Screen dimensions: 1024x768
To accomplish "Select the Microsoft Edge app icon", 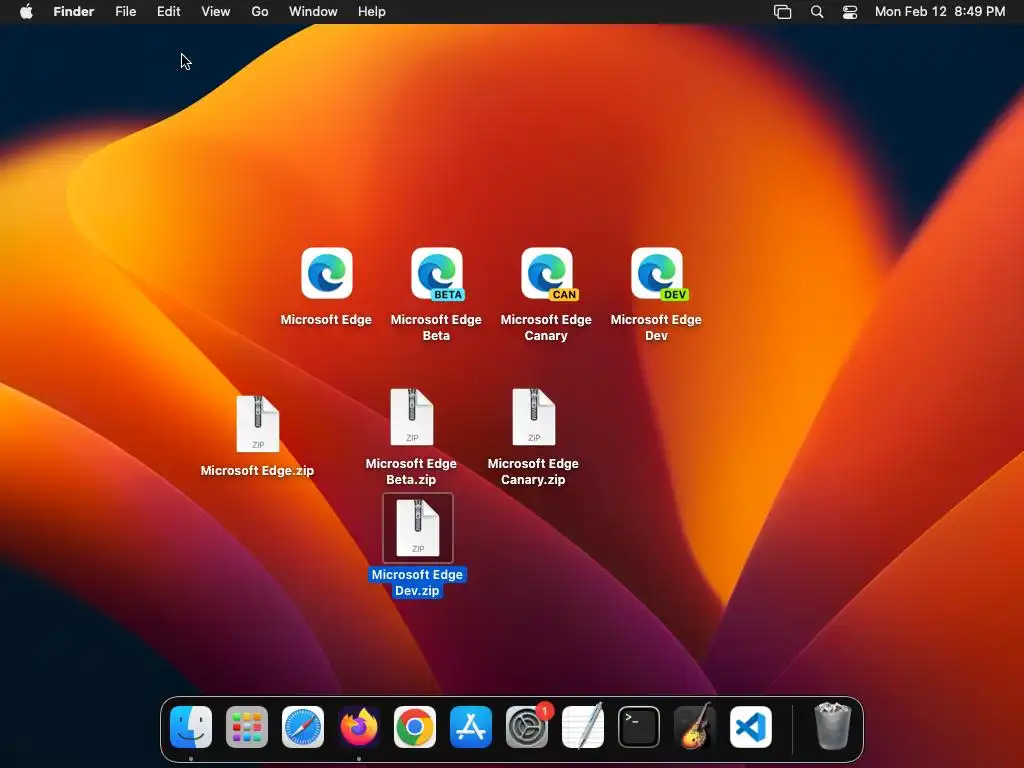I will point(327,273).
